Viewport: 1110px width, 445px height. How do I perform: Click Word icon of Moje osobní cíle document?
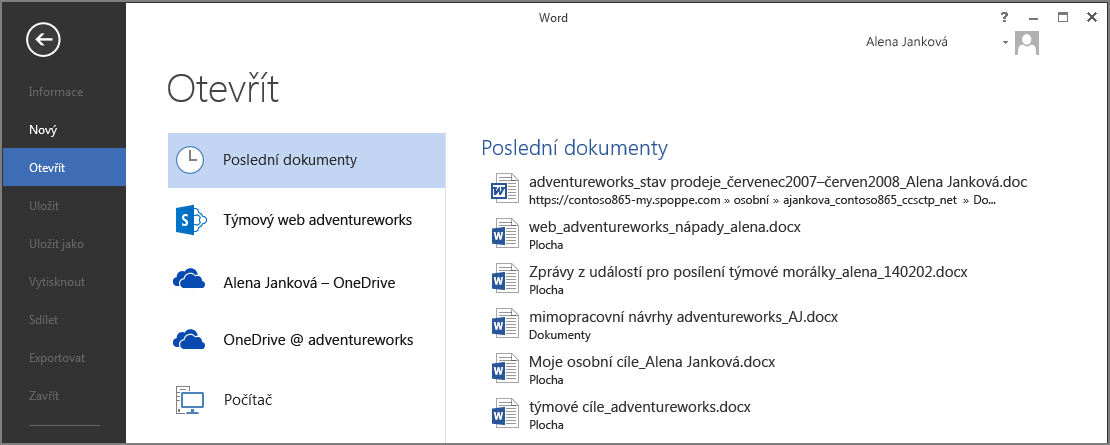pos(505,369)
